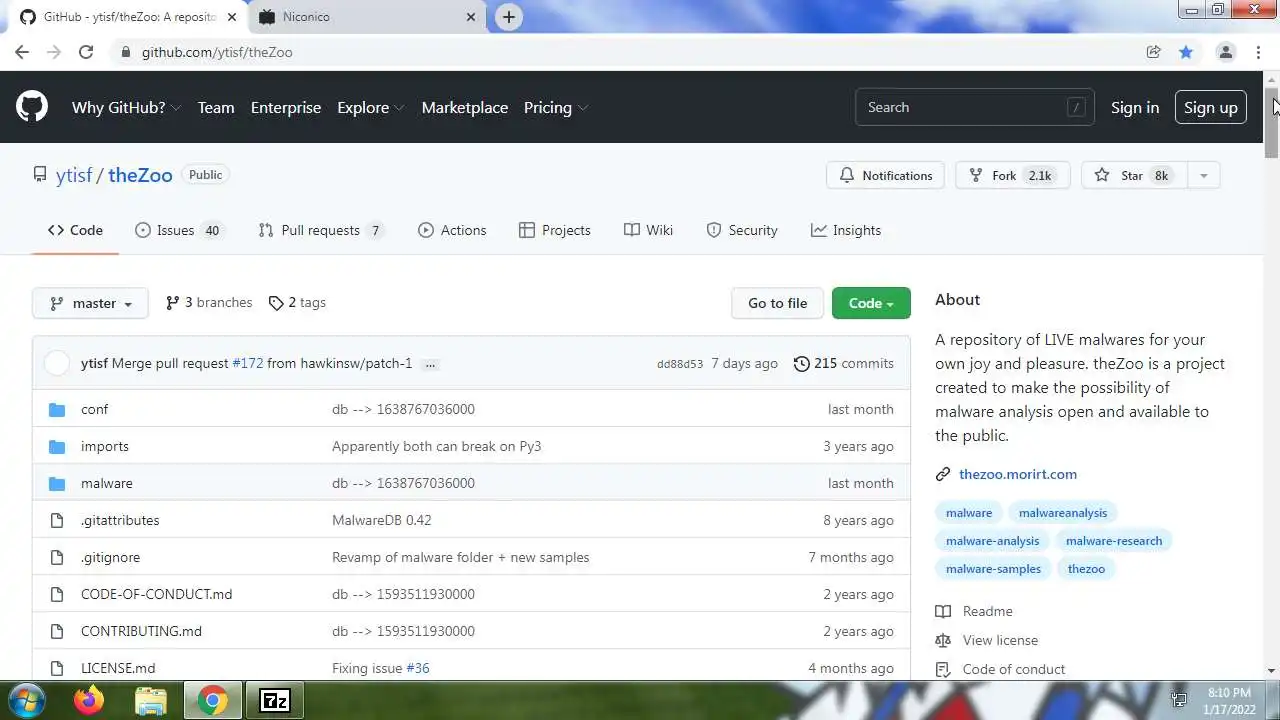Open the Chrome profile avatar icon
The height and width of the screenshot is (720, 1280).
pyautogui.click(x=1226, y=52)
